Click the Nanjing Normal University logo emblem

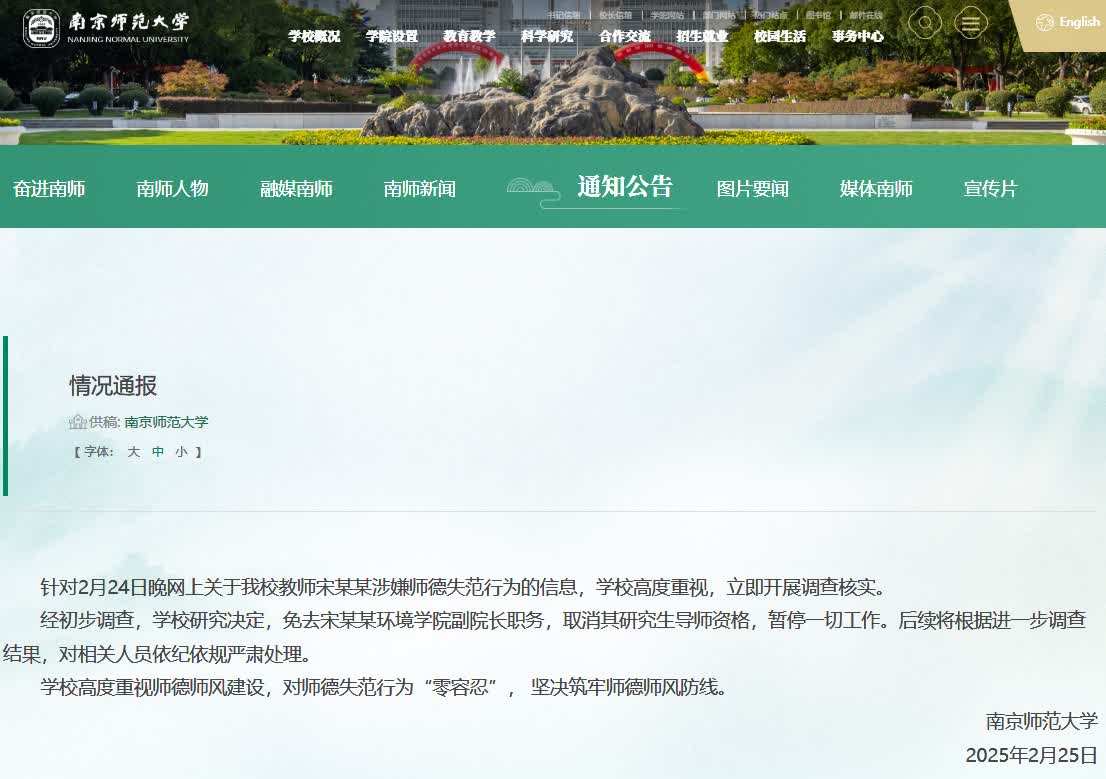(41, 29)
